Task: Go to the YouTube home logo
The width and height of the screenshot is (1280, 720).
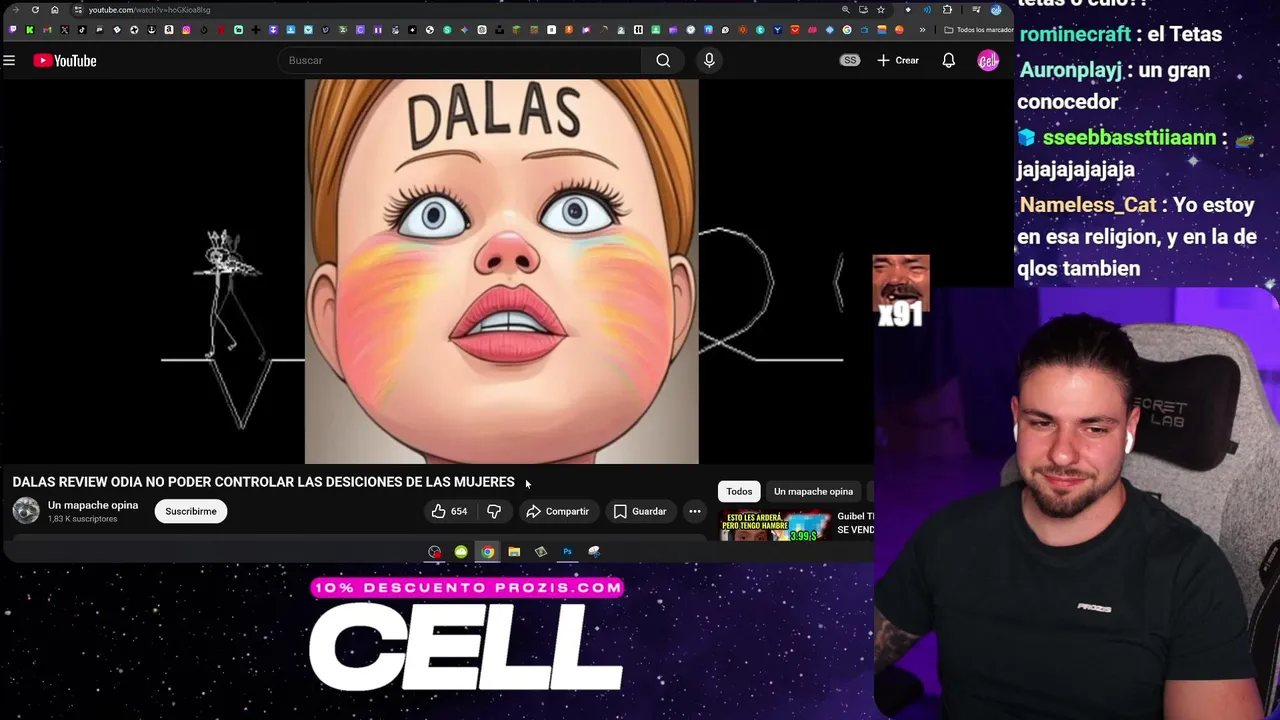Action: coord(65,61)
